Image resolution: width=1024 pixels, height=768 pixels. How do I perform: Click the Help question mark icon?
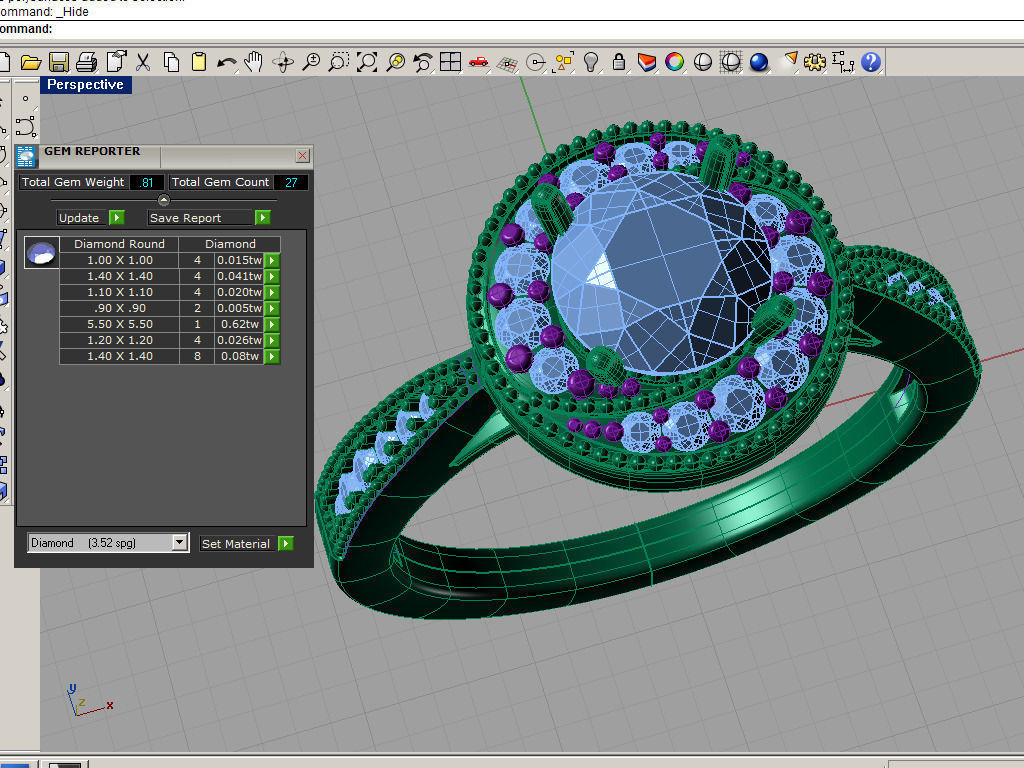point(871,62)
